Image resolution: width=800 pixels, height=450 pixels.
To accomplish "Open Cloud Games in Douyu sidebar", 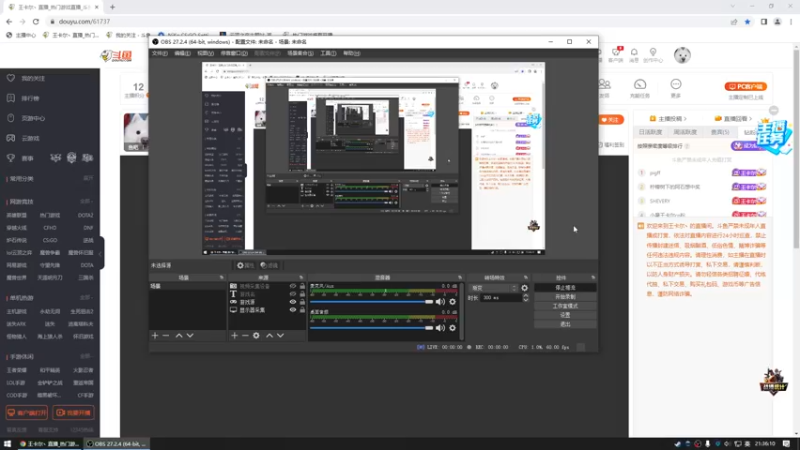I will 31,138.
